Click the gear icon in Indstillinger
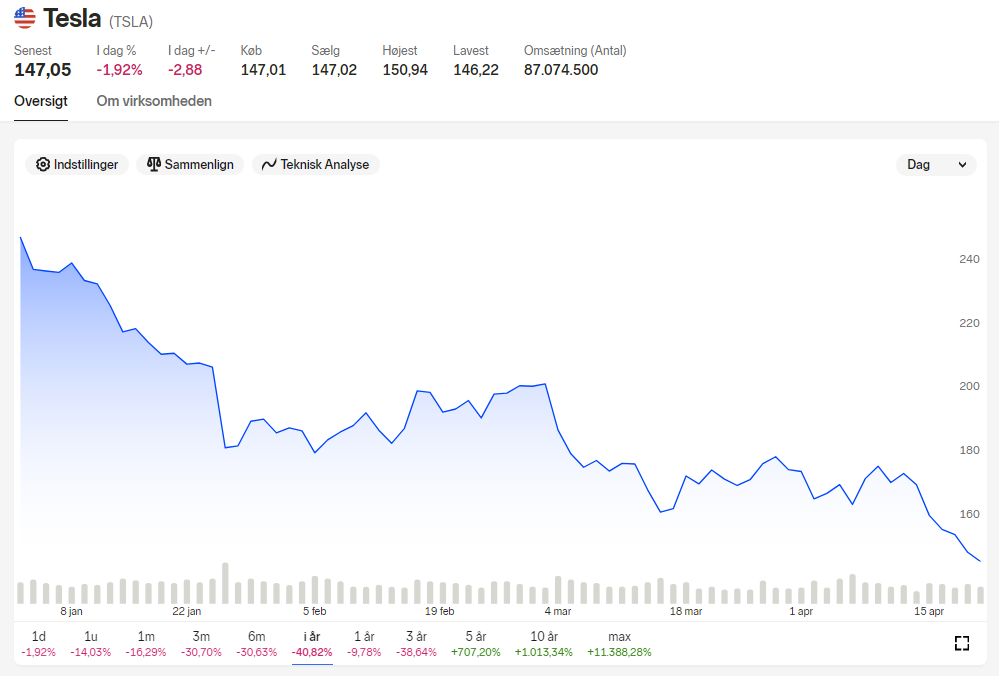This screenshot has width=999, height=676. point(43,164)
